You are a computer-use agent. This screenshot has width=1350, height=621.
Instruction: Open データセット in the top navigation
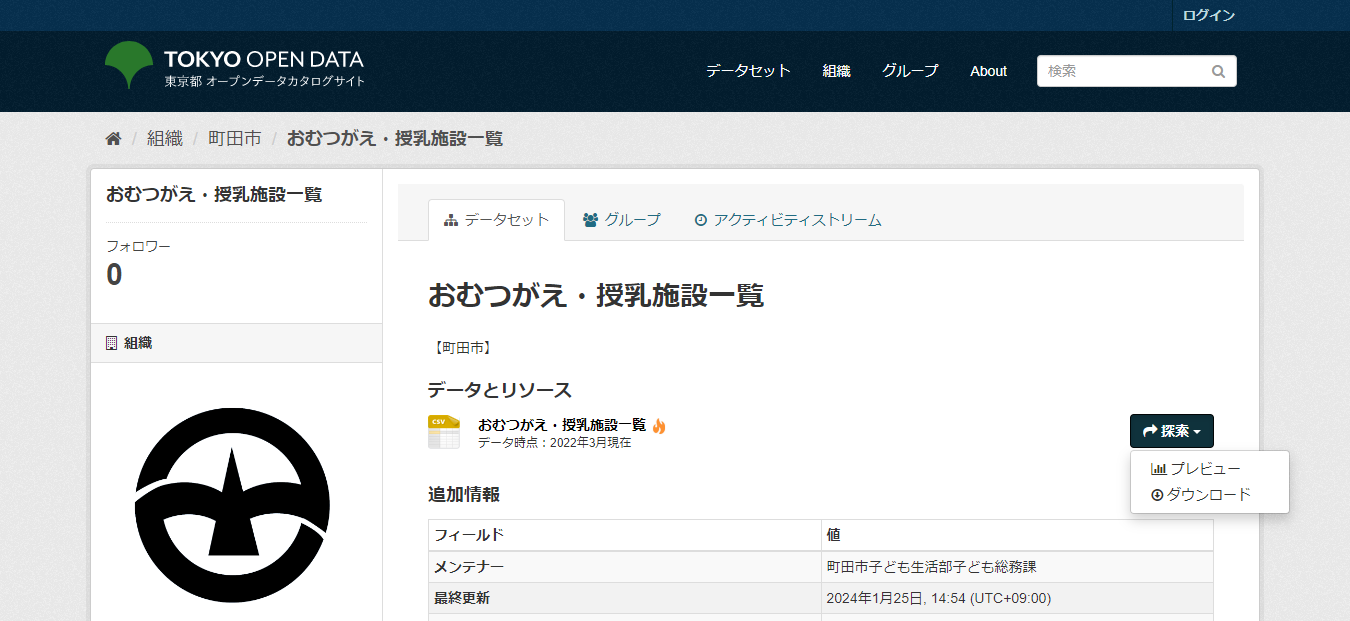tap(748, 71)
